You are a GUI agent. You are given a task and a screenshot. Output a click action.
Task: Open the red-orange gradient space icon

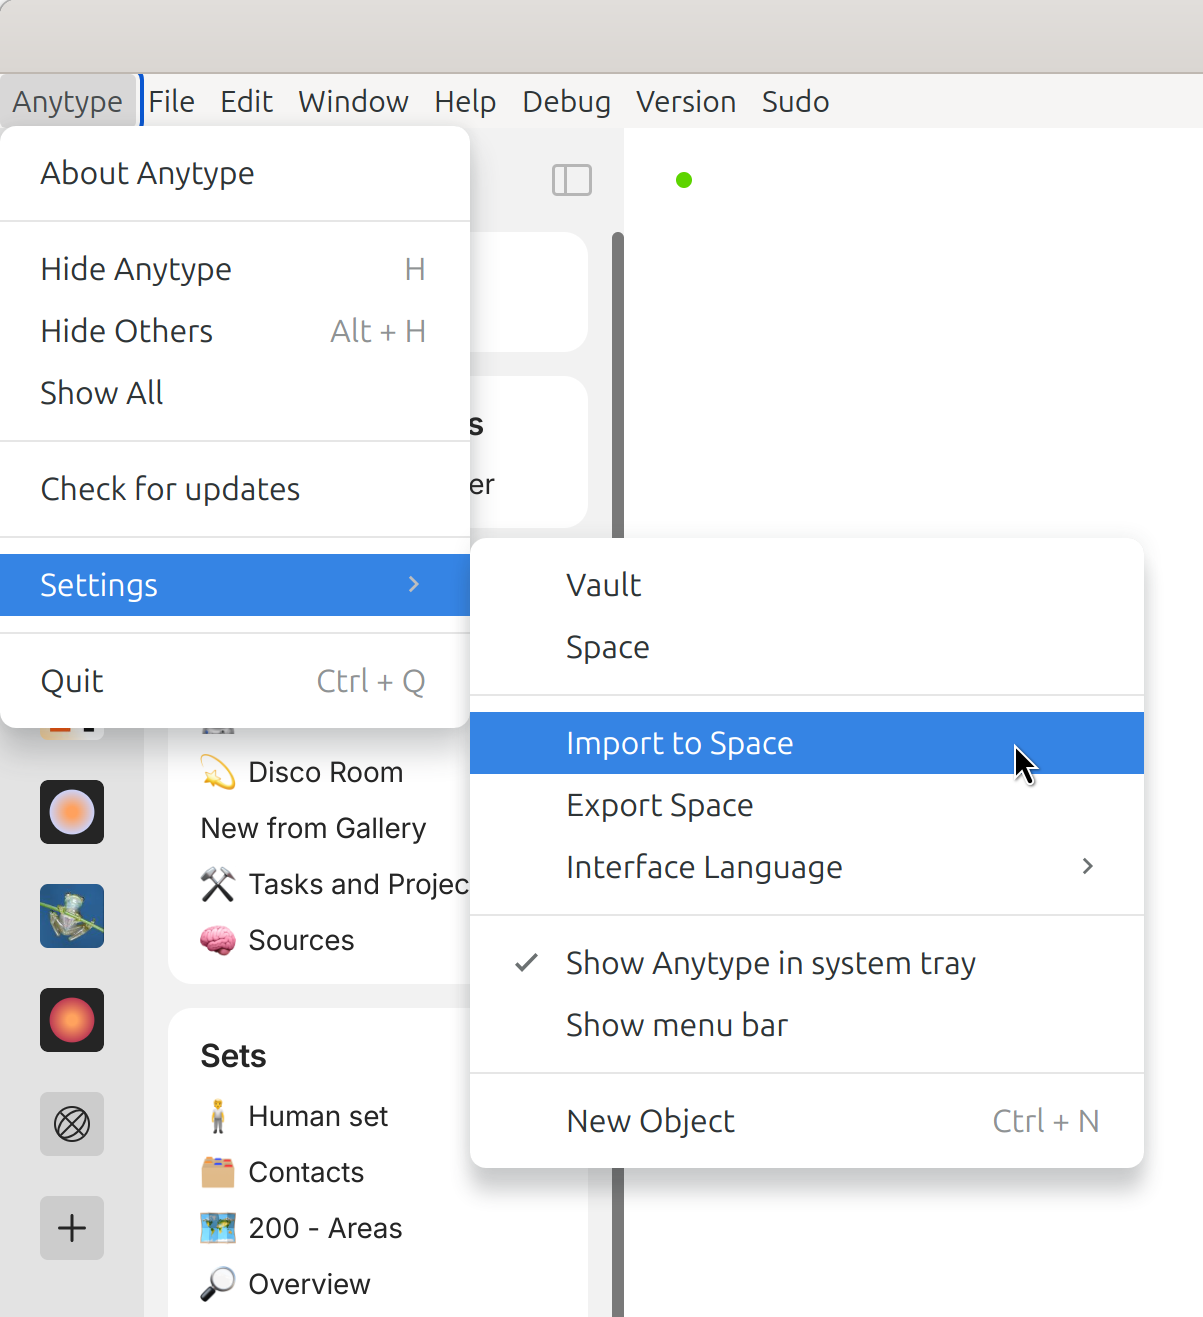pos(72,1020)
